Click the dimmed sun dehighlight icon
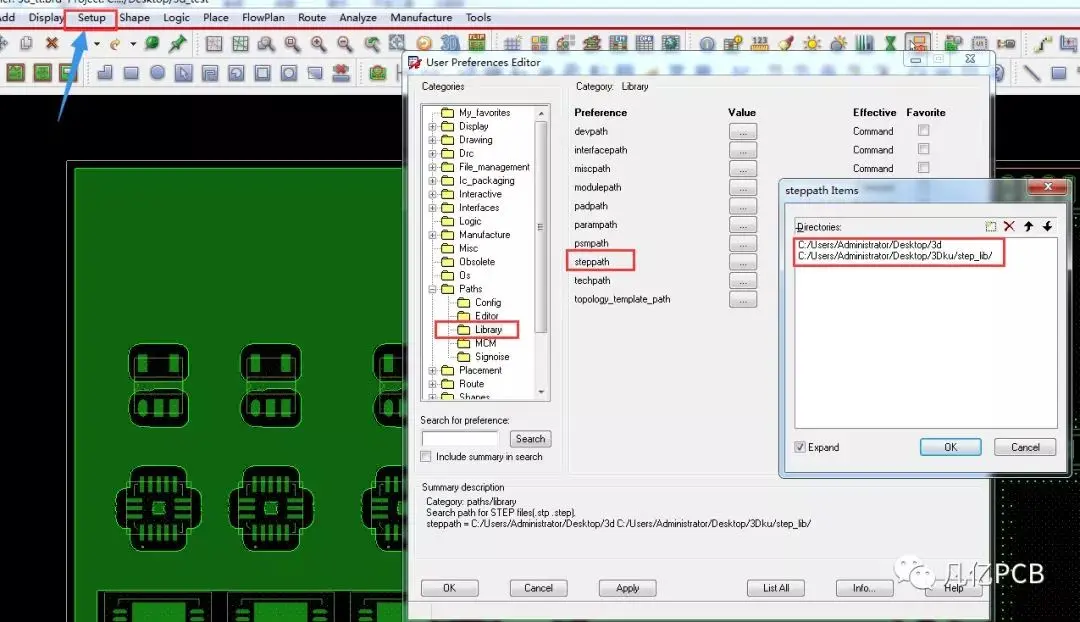Image resolution: width=1080 pixels, height=622 pixels. [838, 44]
